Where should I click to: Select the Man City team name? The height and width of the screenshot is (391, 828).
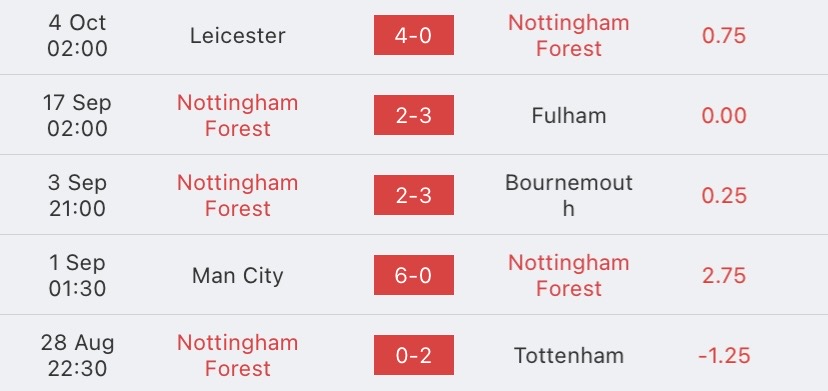tap(238, 275)
